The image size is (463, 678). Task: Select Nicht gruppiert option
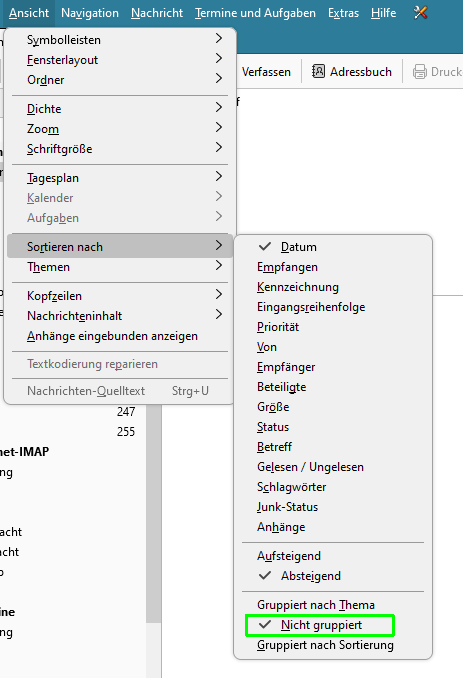(333, 625)
